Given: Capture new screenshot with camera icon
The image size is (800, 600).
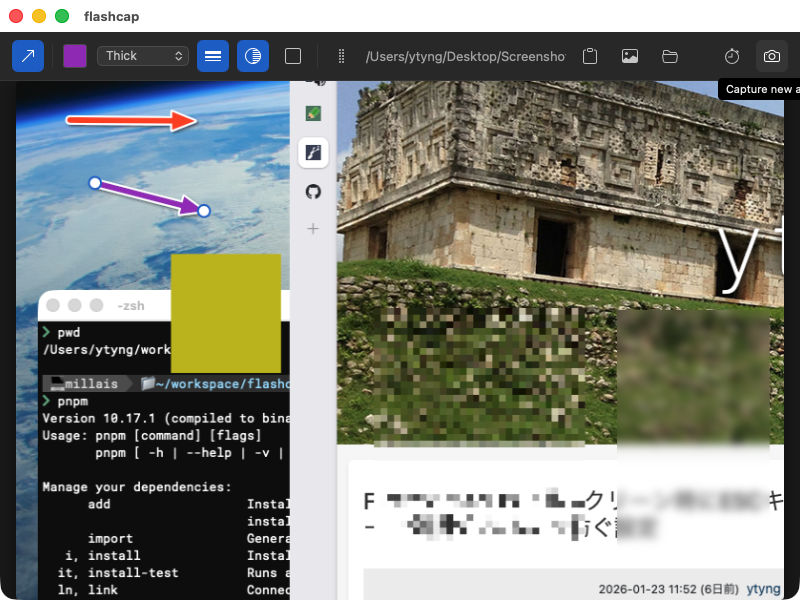Looking at the screenshot, I should coord(772,56).
